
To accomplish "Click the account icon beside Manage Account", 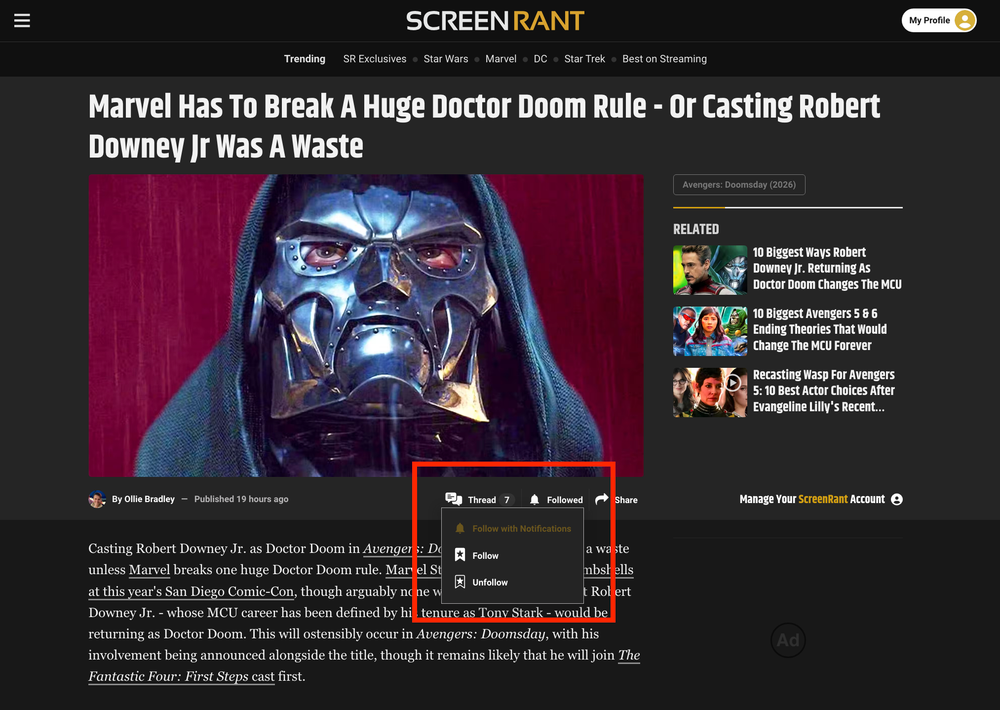I will pos(897,499).
